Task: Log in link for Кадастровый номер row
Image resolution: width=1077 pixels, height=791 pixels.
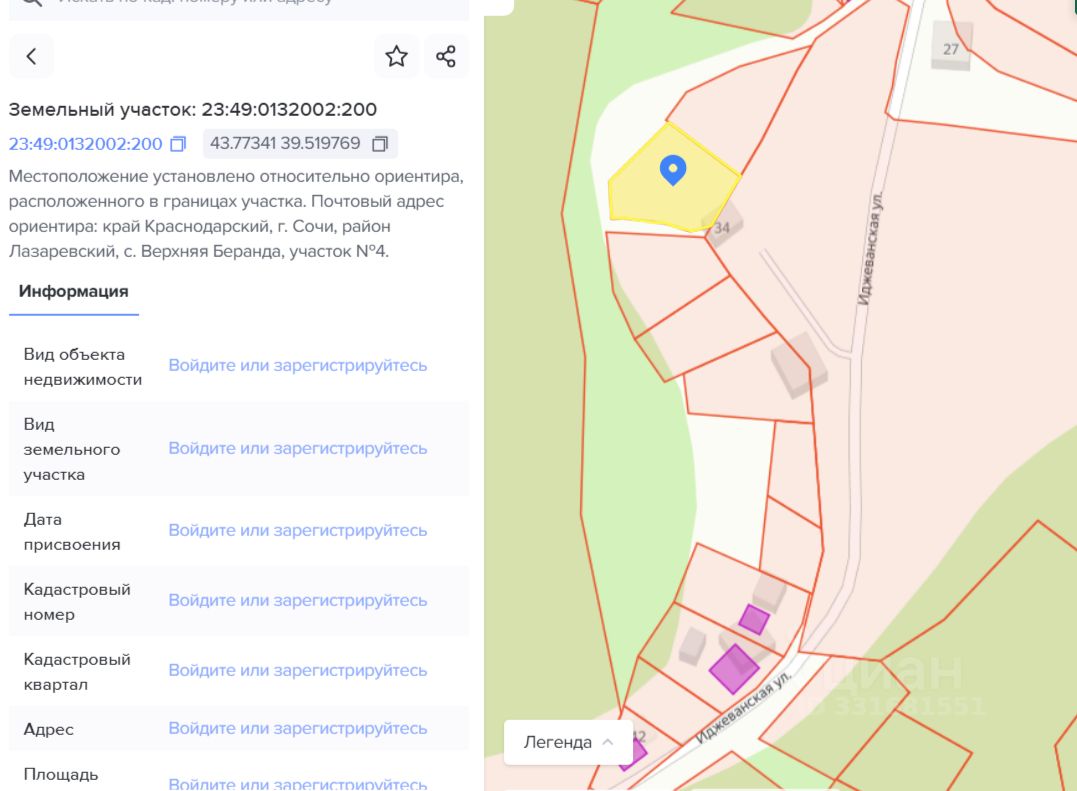Action: coord(297,601)
